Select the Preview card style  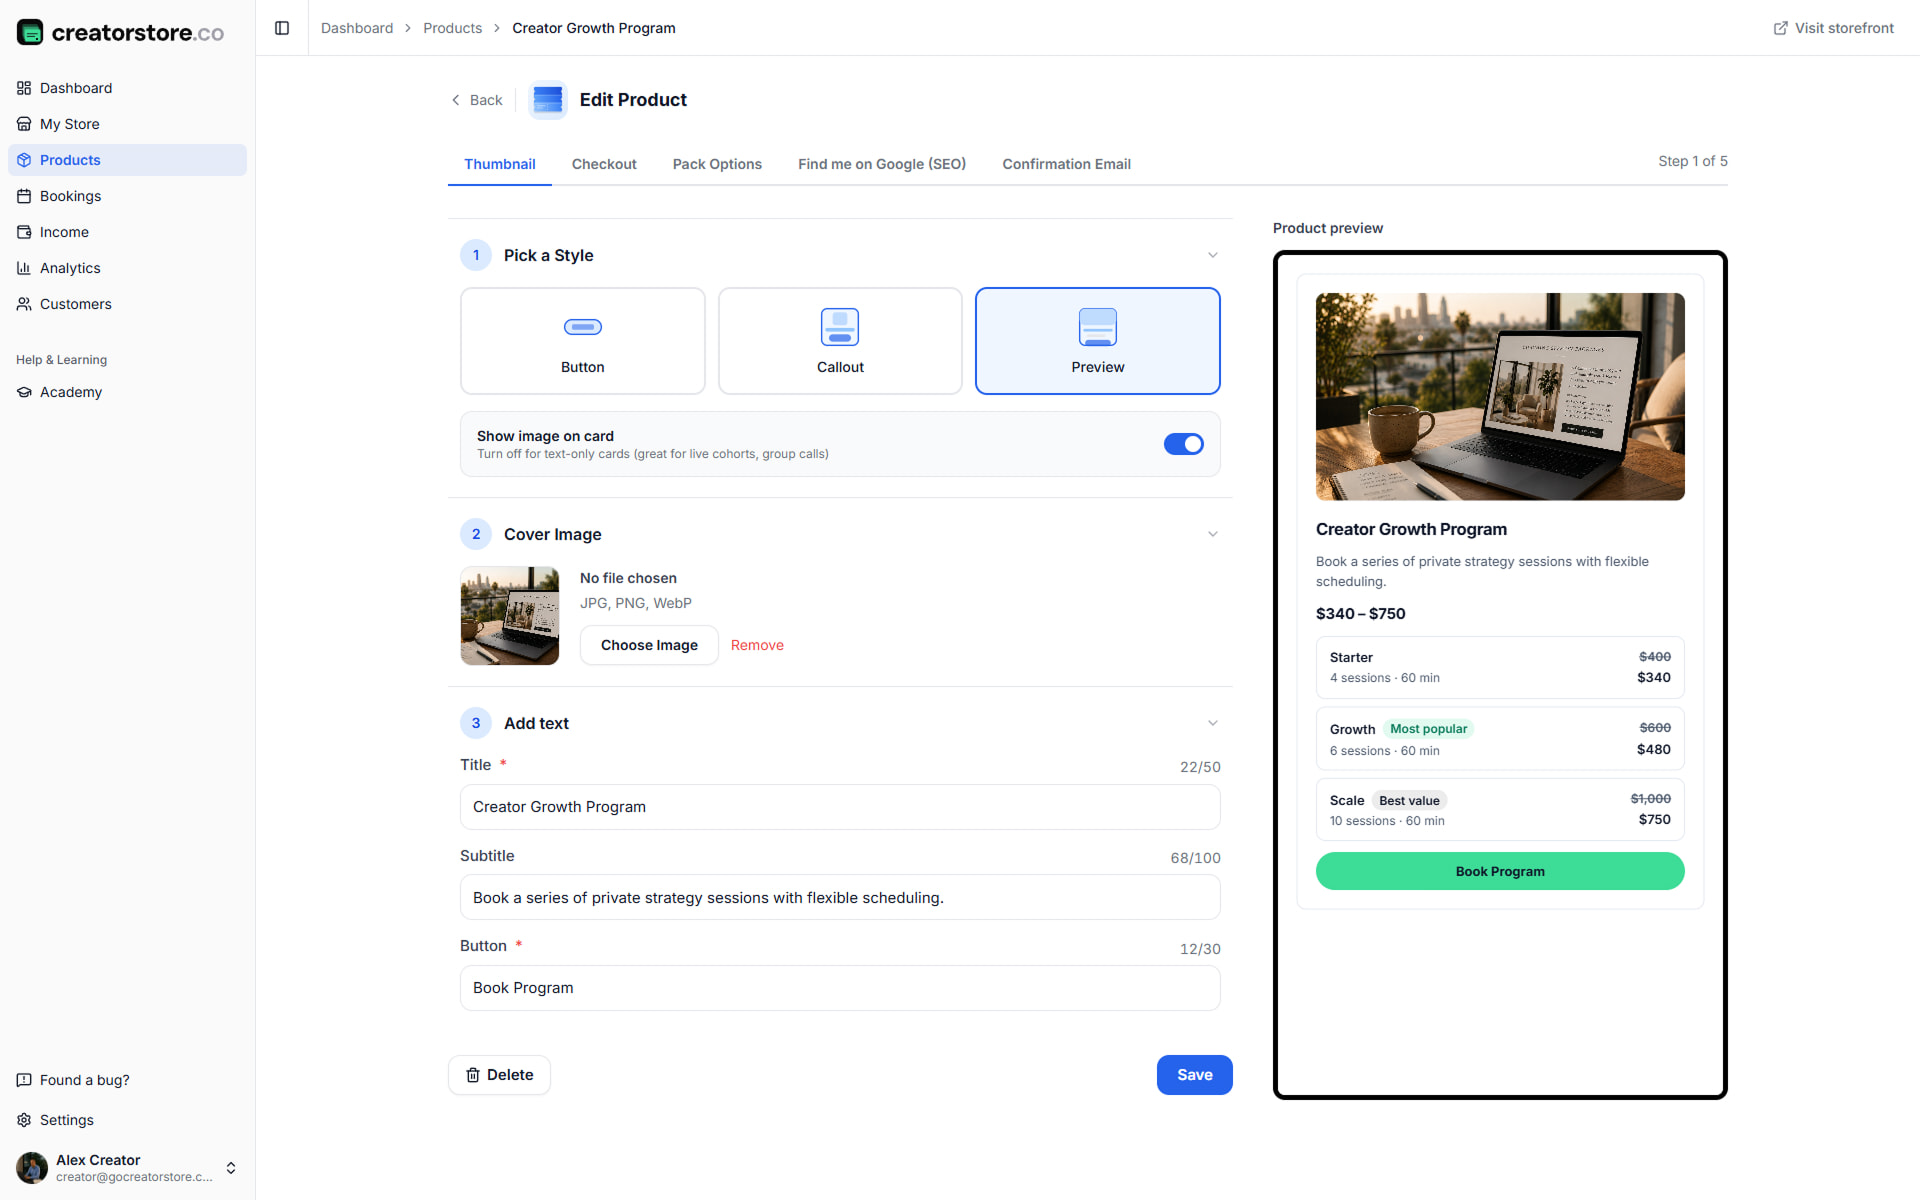1098,341
